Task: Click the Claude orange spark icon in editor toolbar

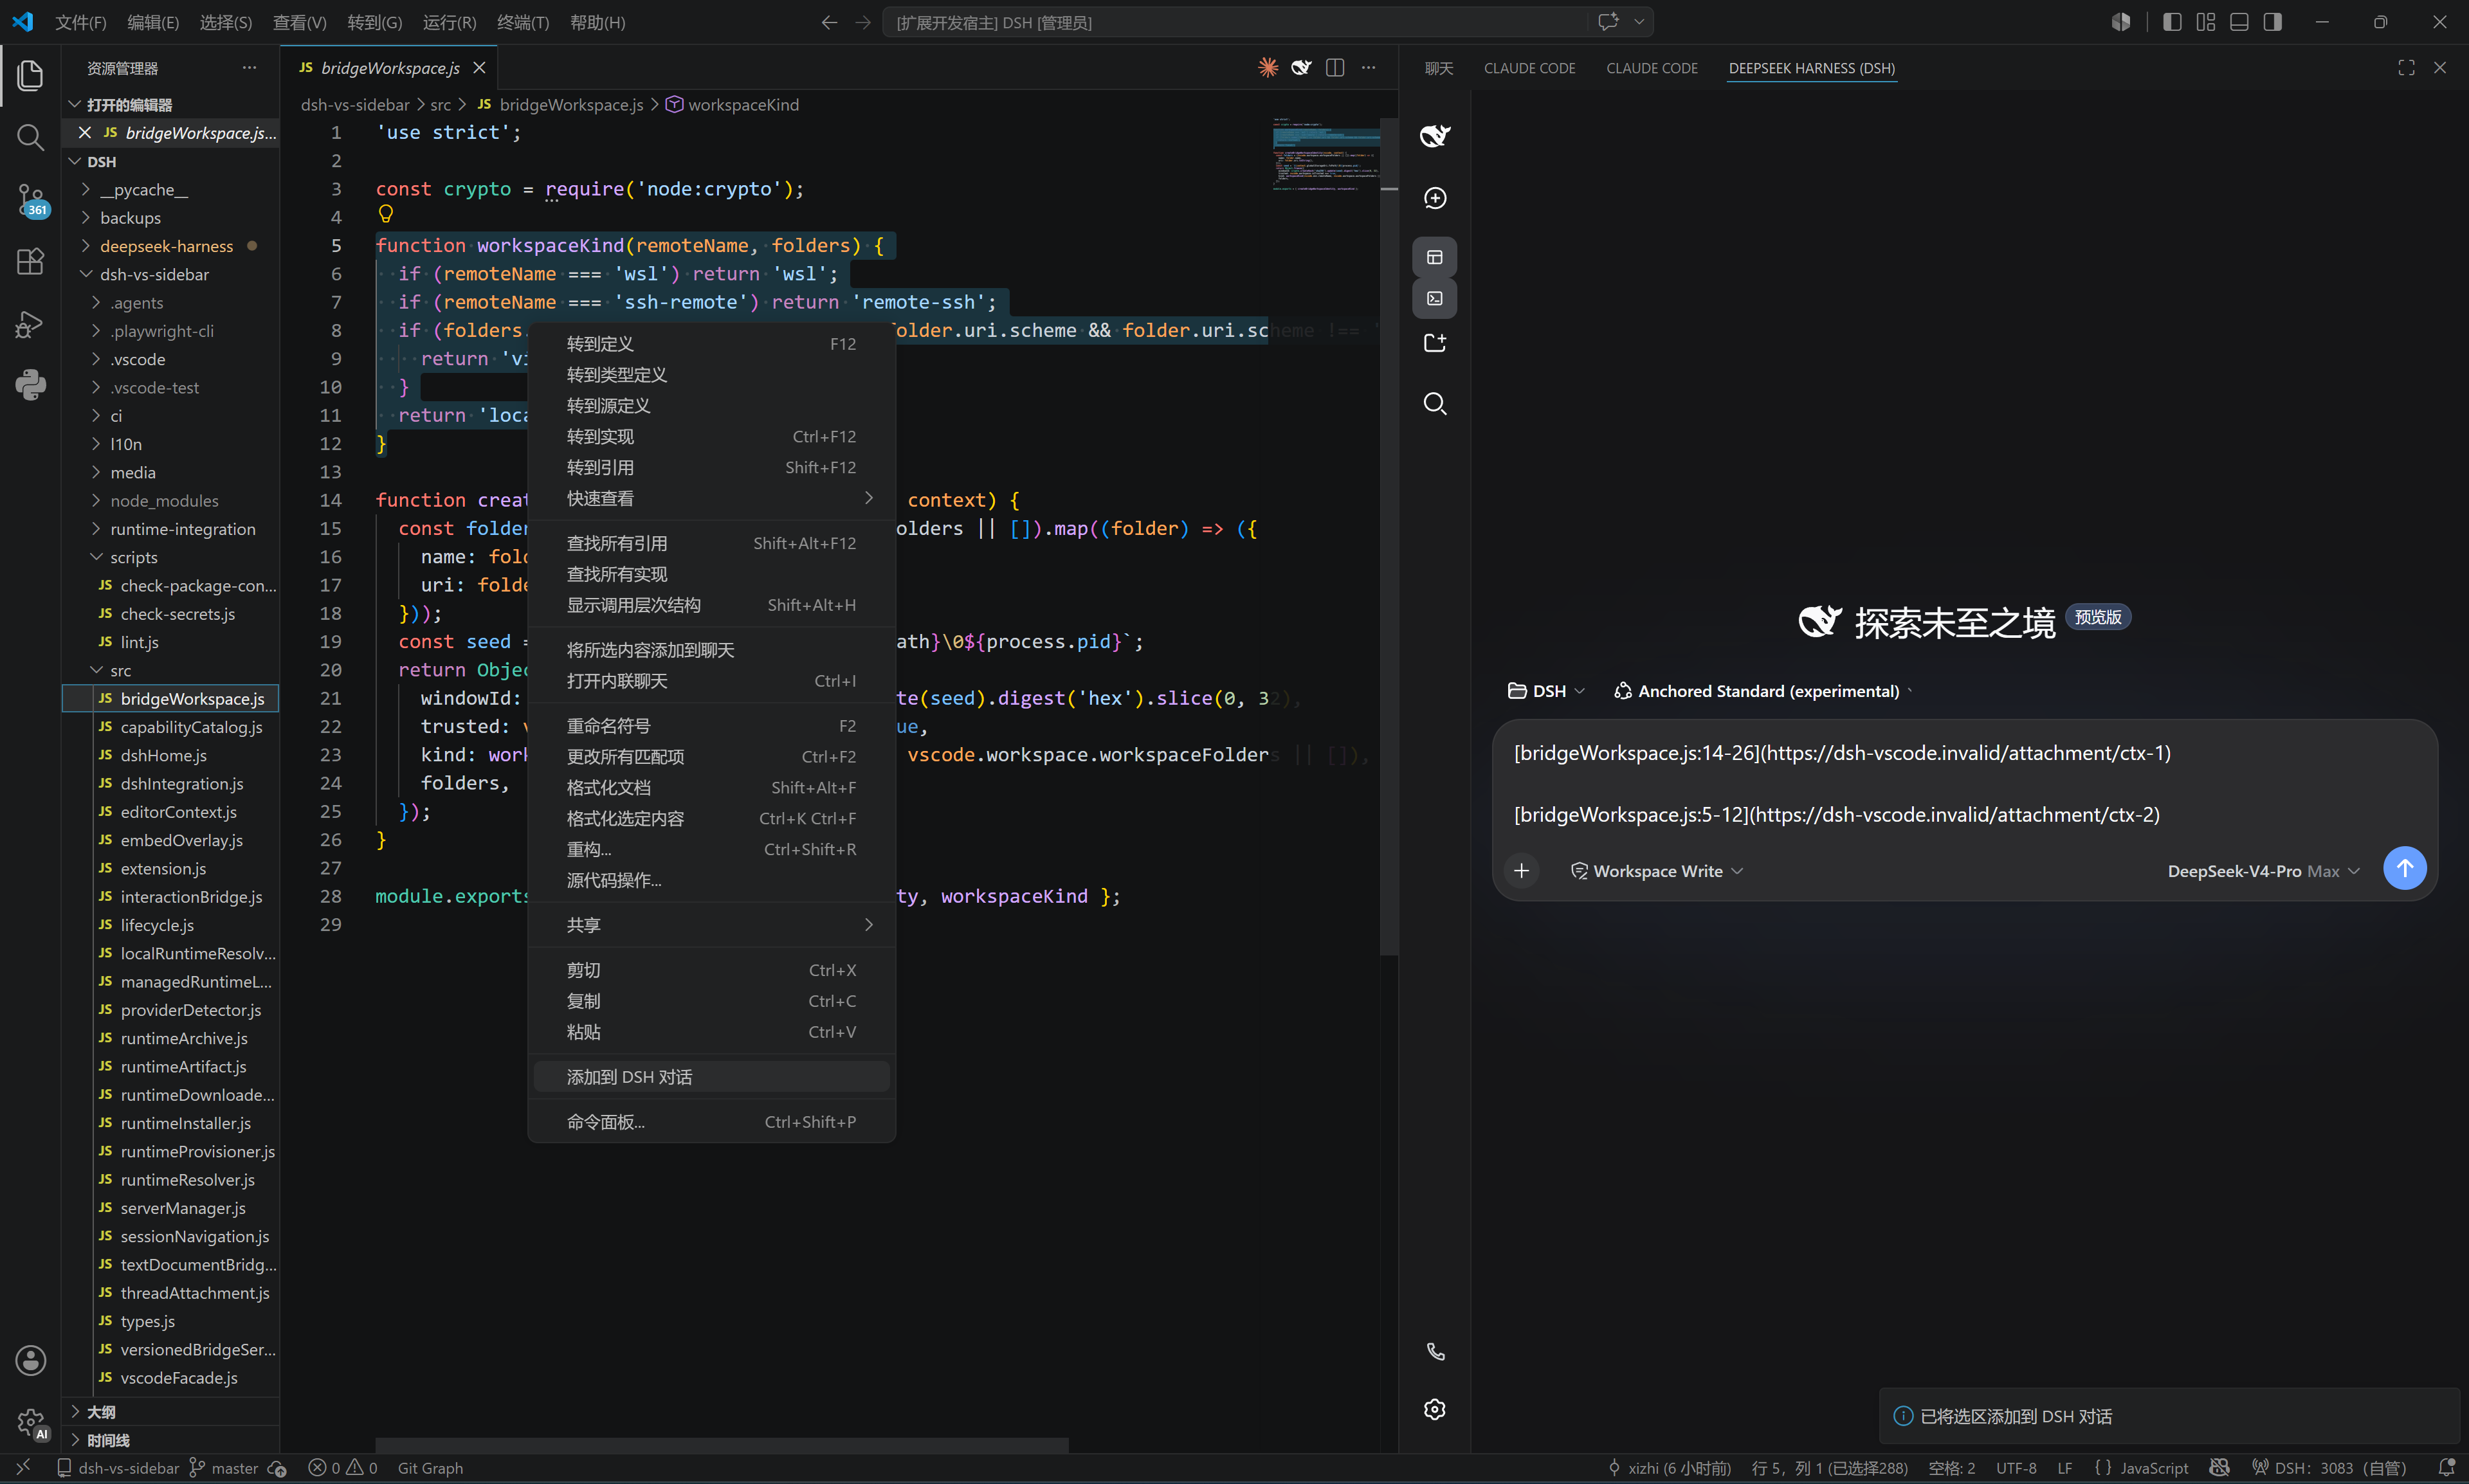Action: click(x=1268, y=68)
